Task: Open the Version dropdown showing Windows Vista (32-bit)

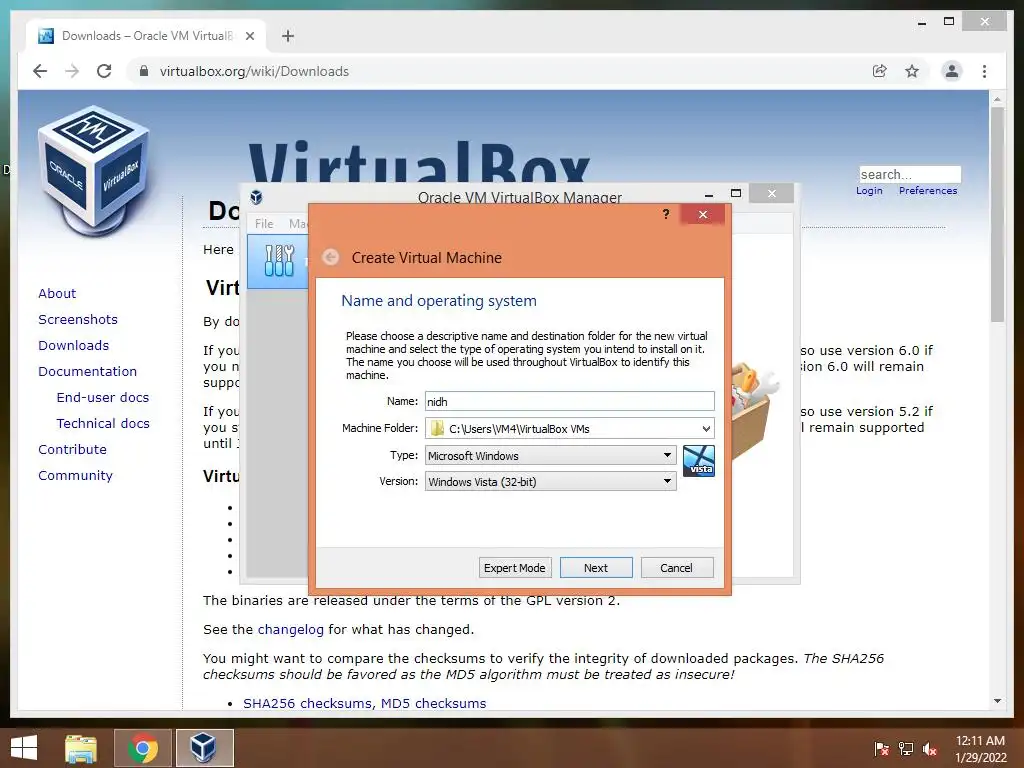Action: (551, 481)
